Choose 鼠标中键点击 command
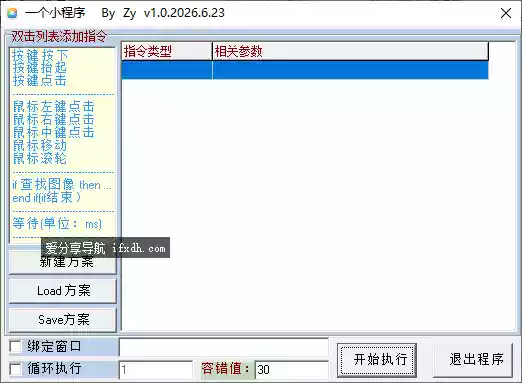522x383 pixels. [54, 132]
